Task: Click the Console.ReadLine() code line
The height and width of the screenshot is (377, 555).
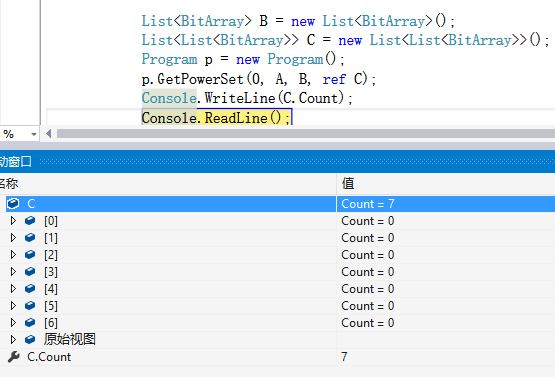Action: (216, 118)
